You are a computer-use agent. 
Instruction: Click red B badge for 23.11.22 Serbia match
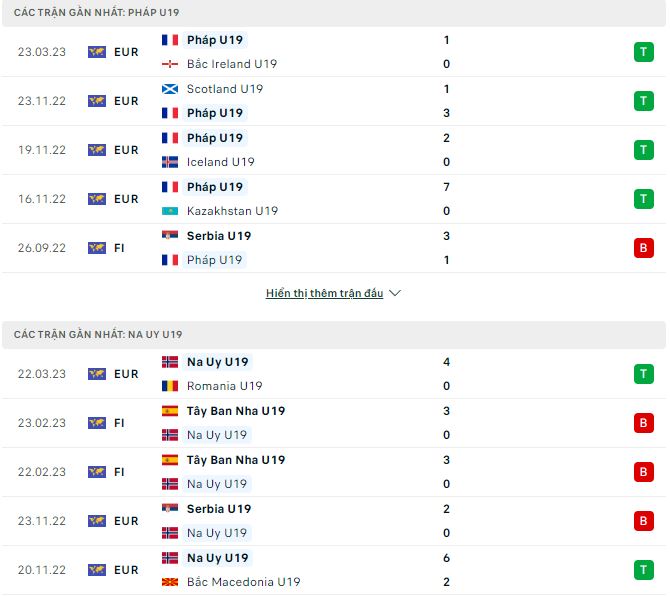[x=643, y=521]
